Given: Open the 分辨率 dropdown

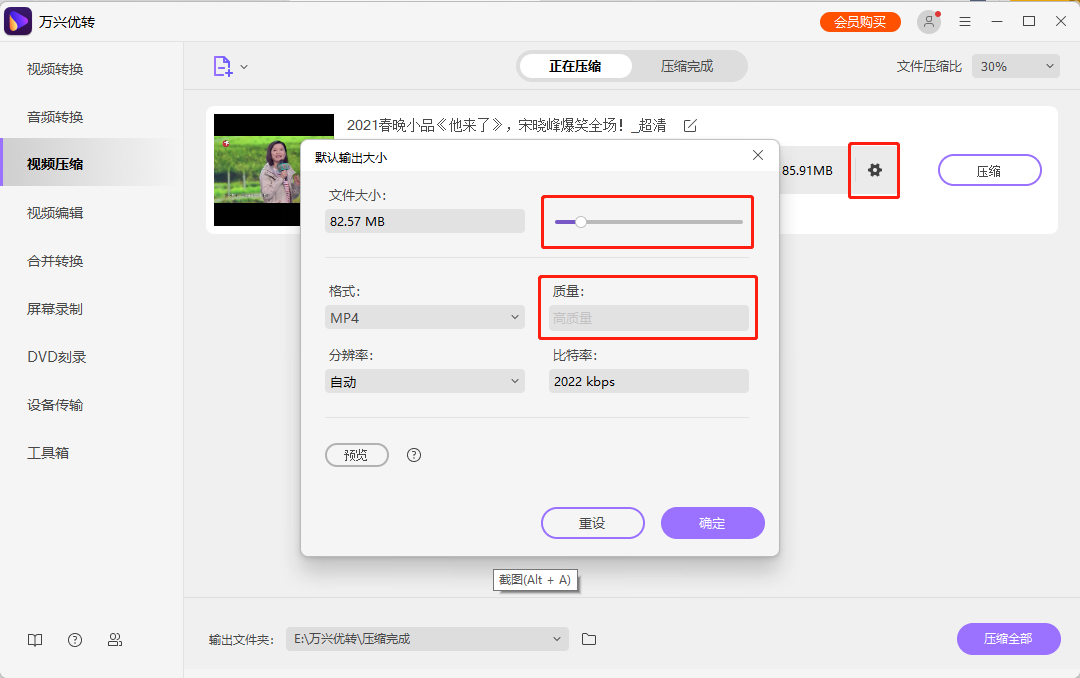Looking at the screenshot, I should (424, 381).
